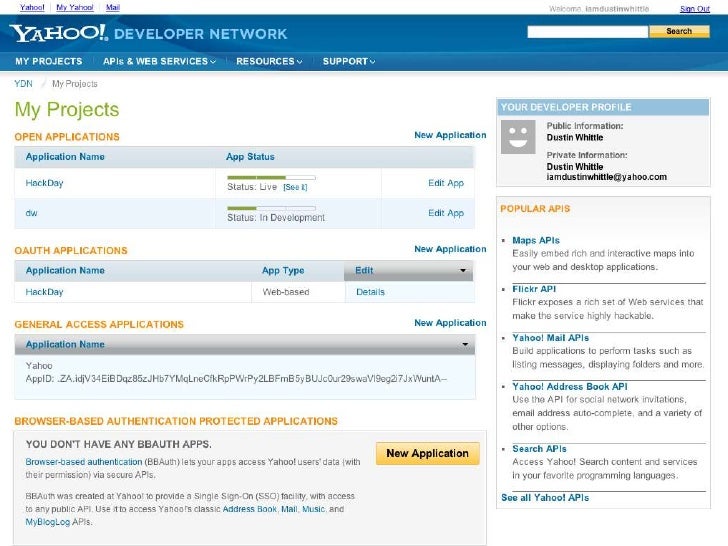The width and height of the screenshot is (728, 546).
Task: Click the App Type column header
Action: click(x=283, y=271)
